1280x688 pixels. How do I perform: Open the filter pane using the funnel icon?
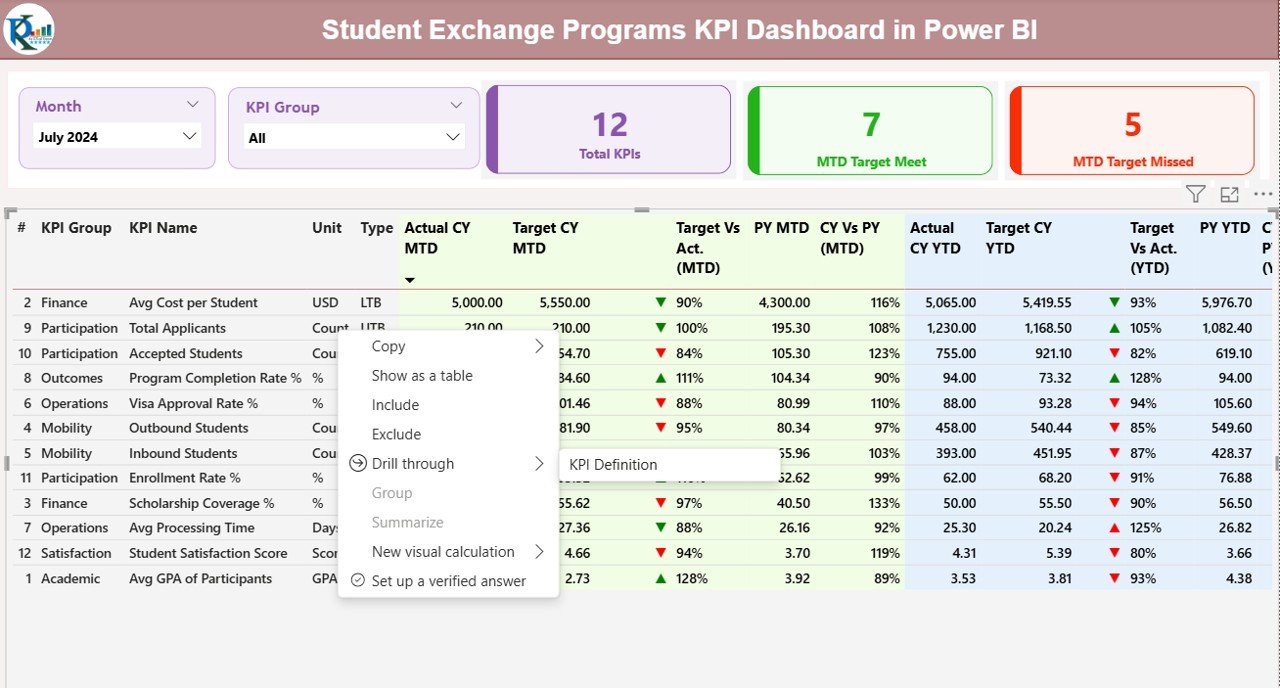tap(1195, 193)
